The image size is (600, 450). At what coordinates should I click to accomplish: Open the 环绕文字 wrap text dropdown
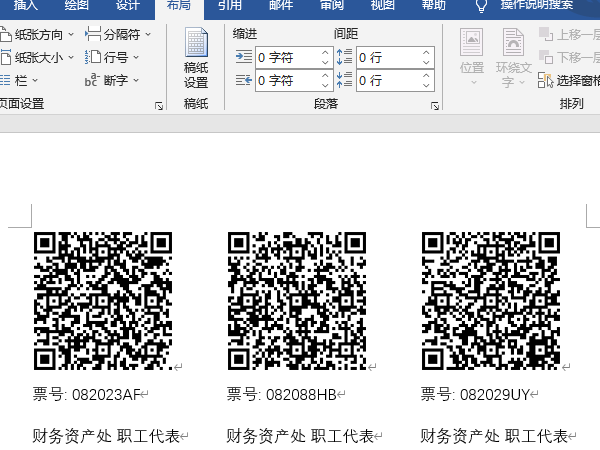514,57
